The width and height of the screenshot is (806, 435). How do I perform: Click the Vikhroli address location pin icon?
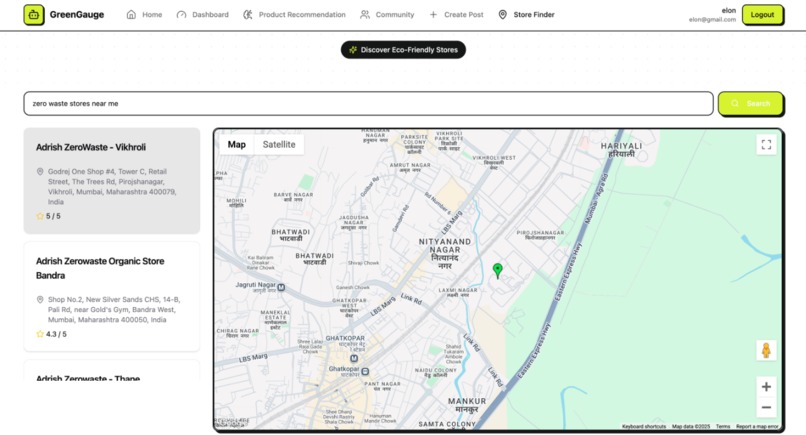(40, 172)
